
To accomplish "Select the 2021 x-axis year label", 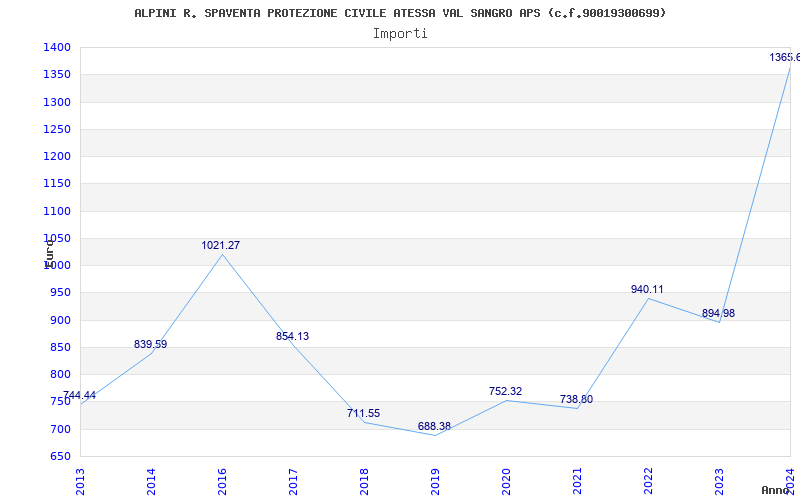I will tap(577, 482).
